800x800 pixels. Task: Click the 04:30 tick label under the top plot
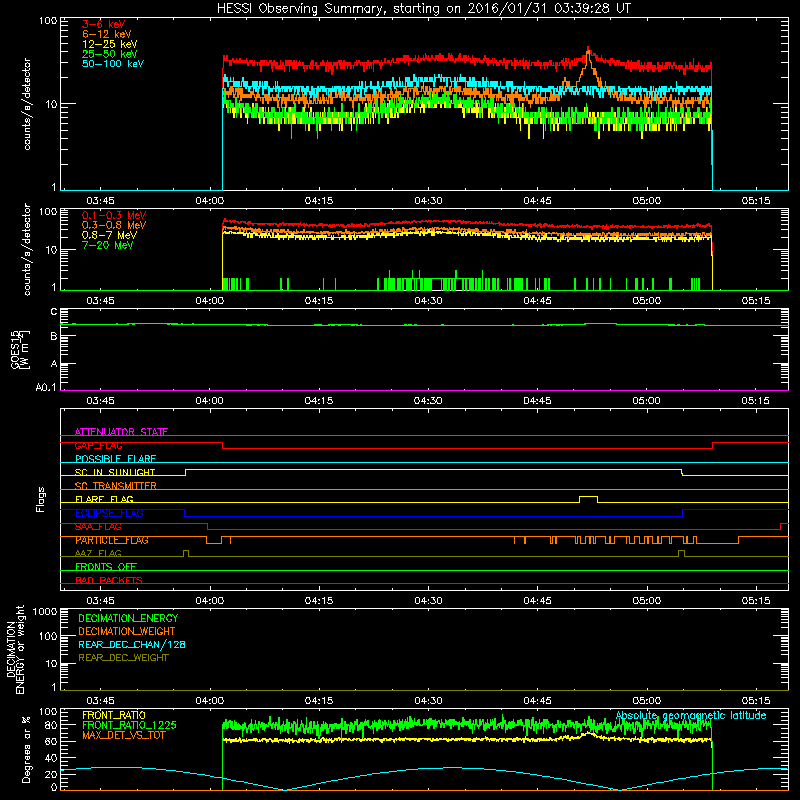tap(428, 201)
